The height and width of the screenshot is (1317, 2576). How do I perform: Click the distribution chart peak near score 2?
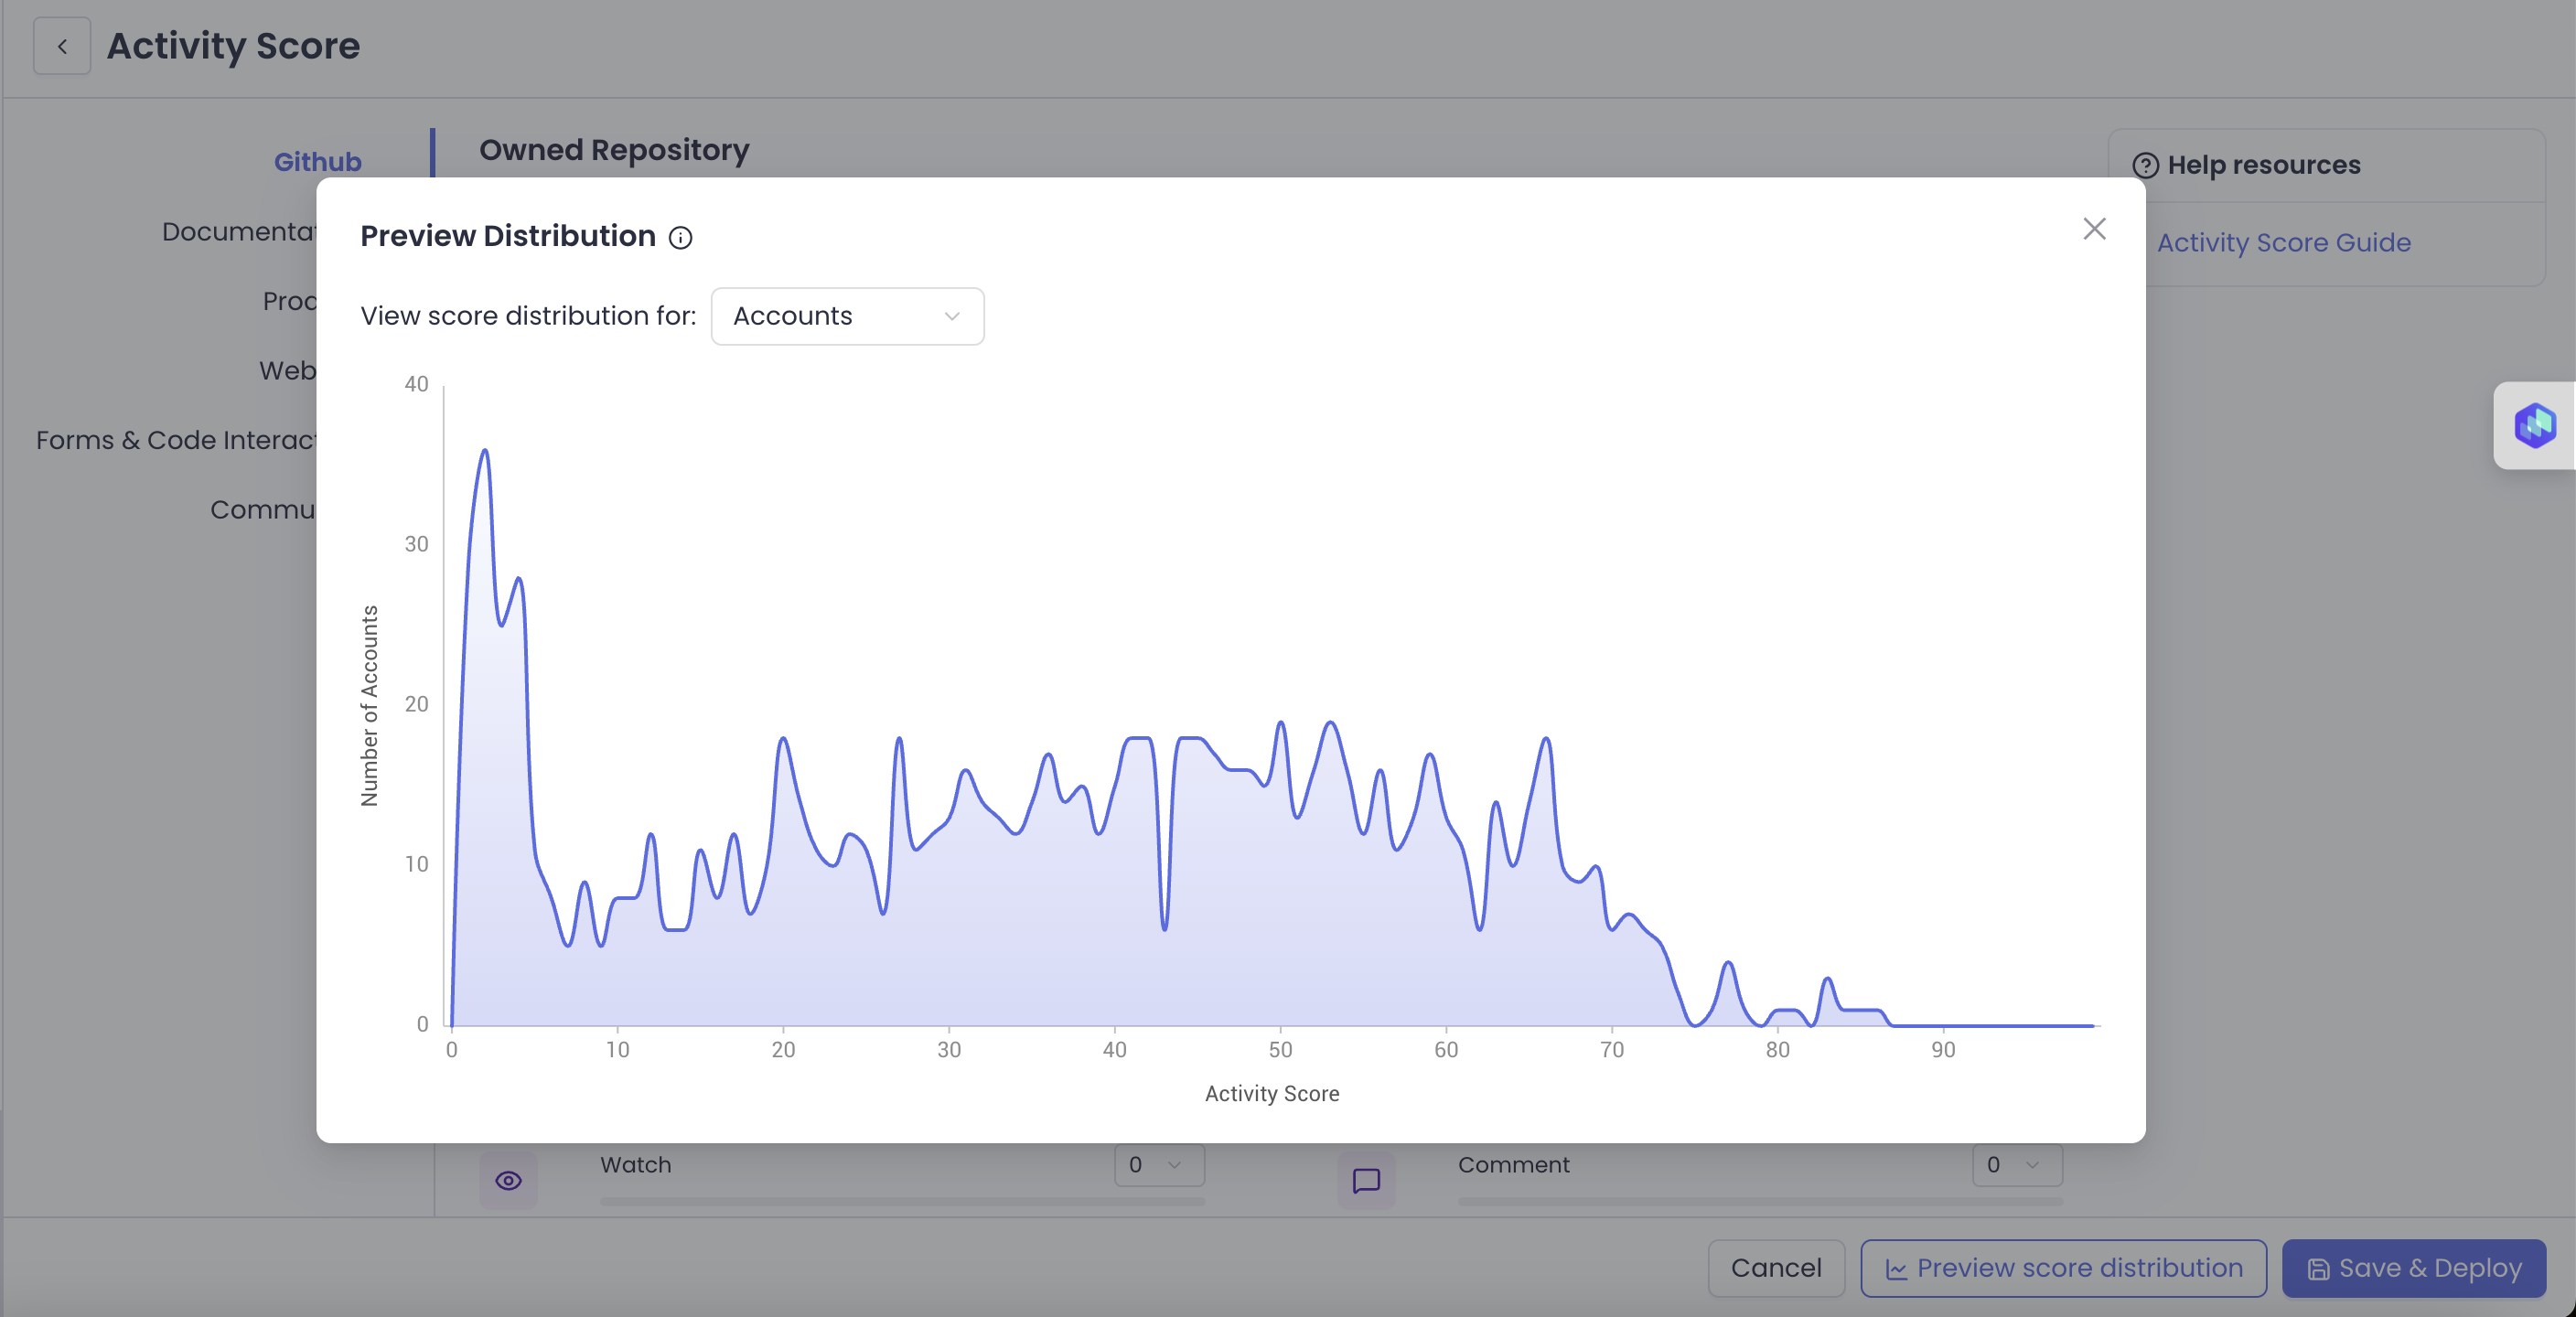point(485,452)
